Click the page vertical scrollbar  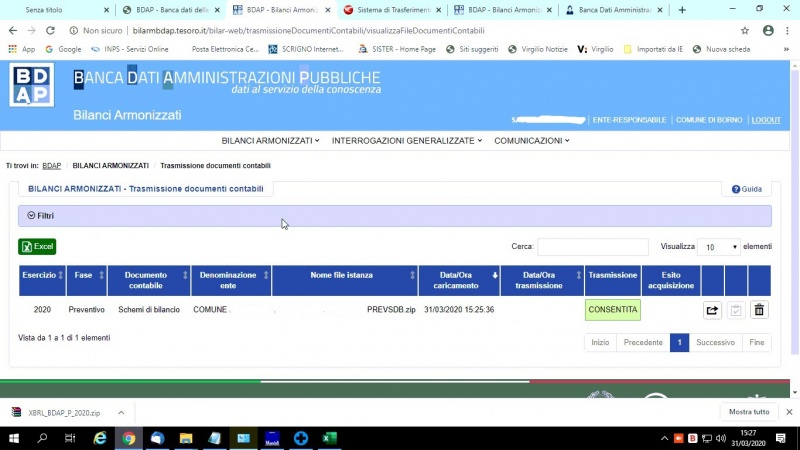[795, 214]
